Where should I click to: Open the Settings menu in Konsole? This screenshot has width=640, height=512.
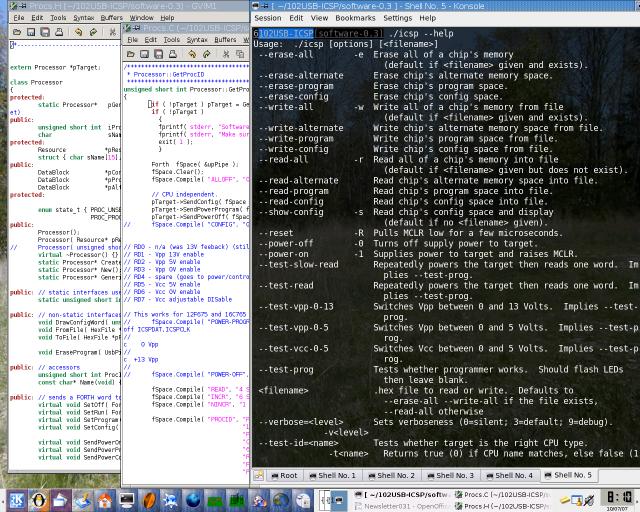397,18
